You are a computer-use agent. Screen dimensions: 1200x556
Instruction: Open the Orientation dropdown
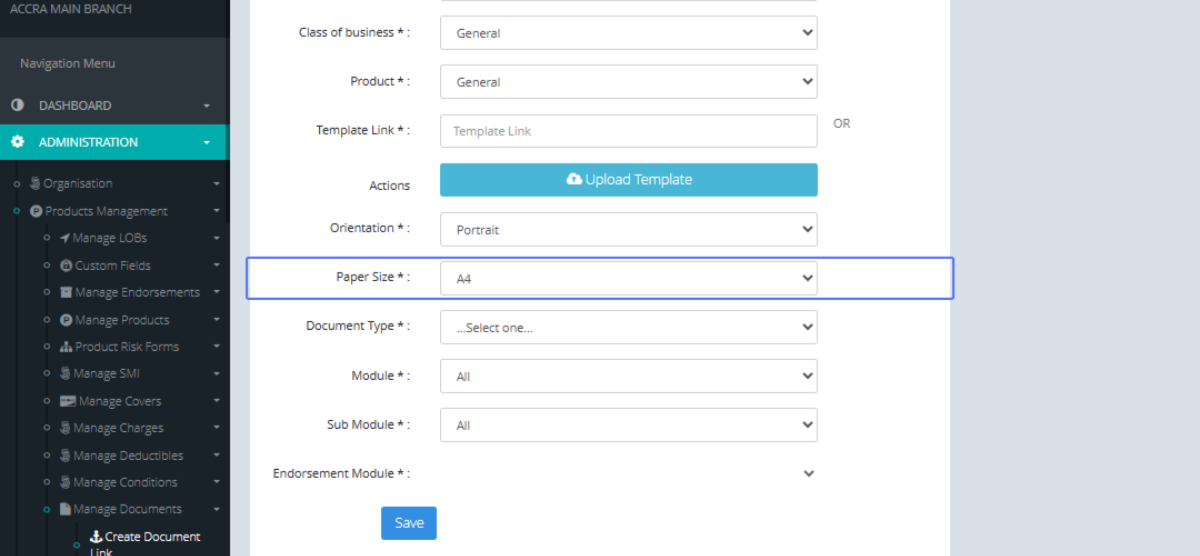[x=628, y=229]
